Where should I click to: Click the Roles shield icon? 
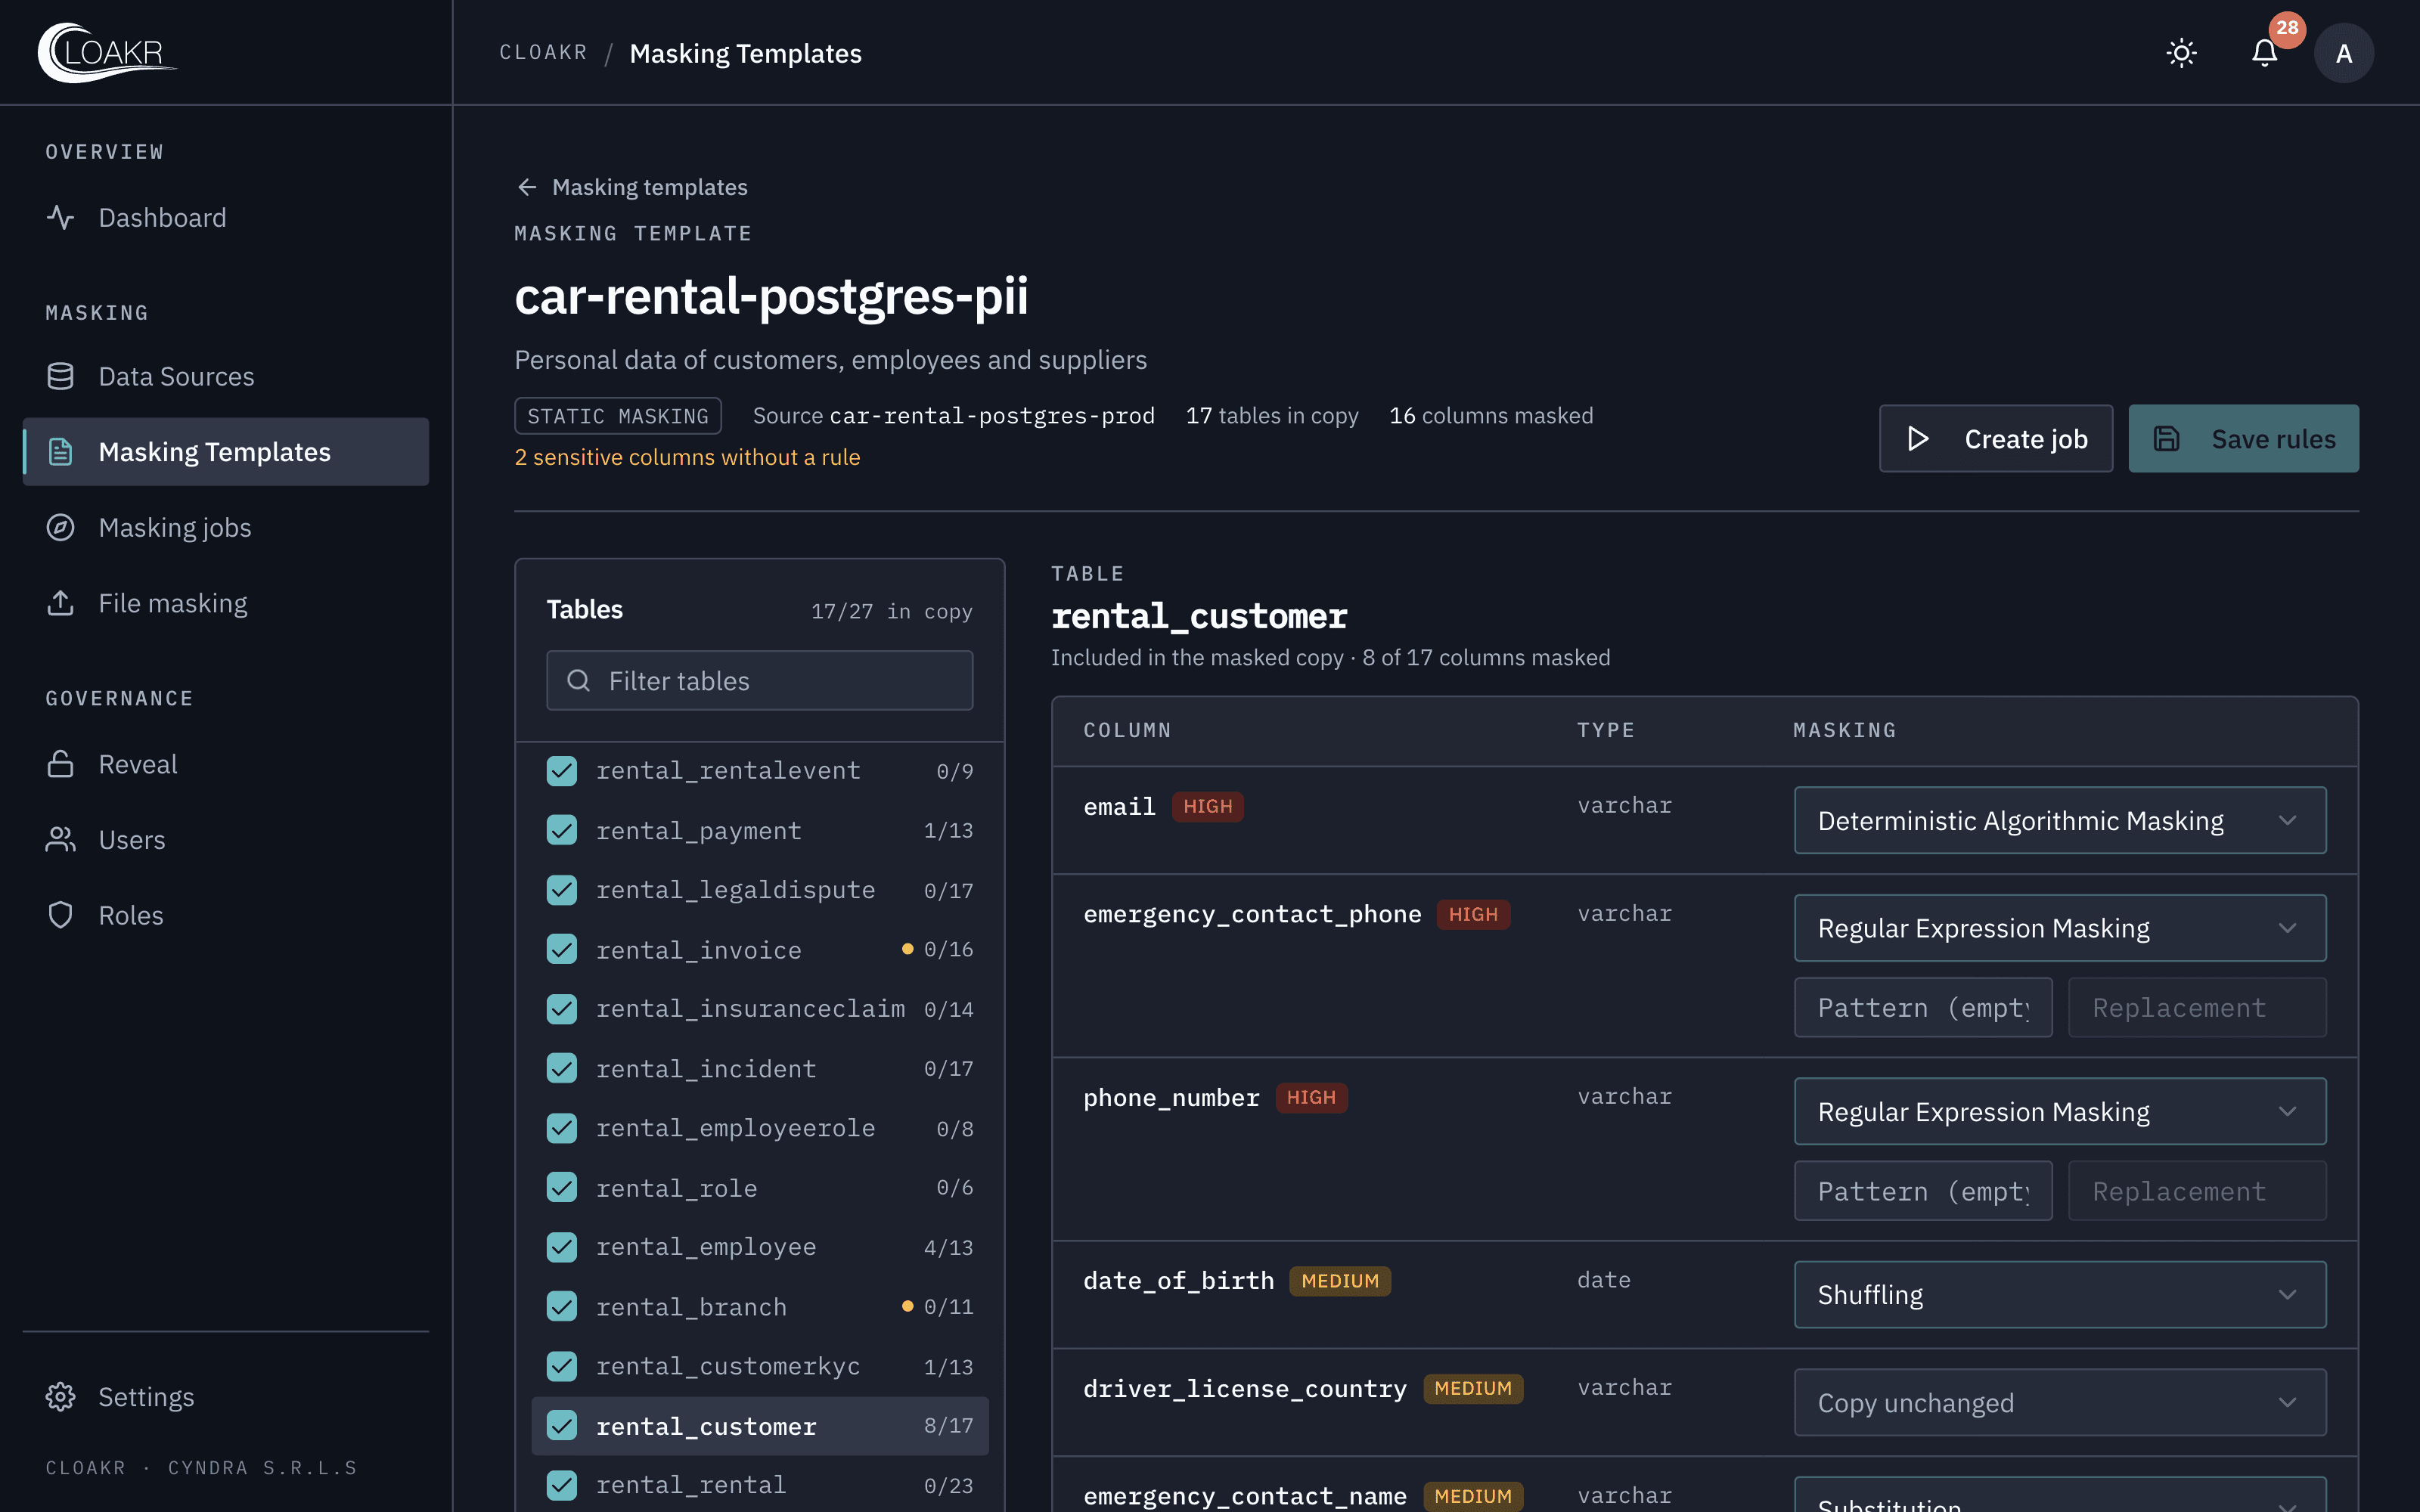point(61,915)
